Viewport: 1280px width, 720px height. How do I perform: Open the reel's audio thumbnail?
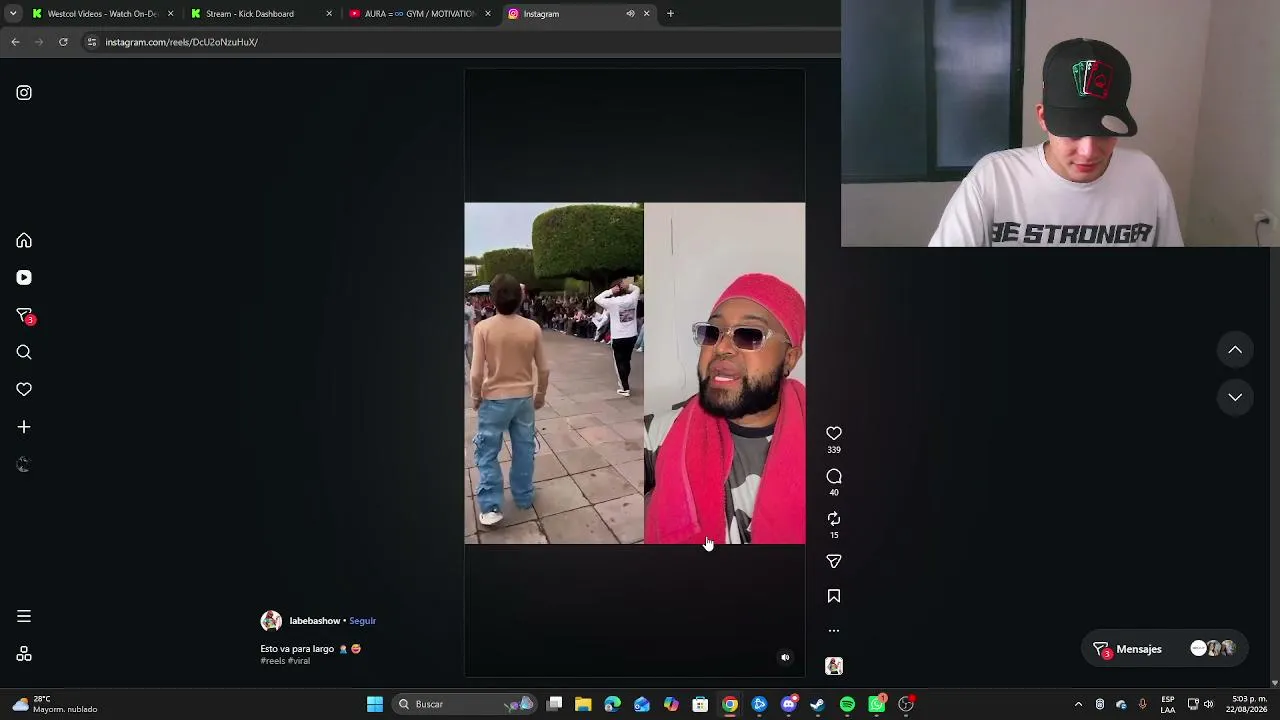[834, 666]
